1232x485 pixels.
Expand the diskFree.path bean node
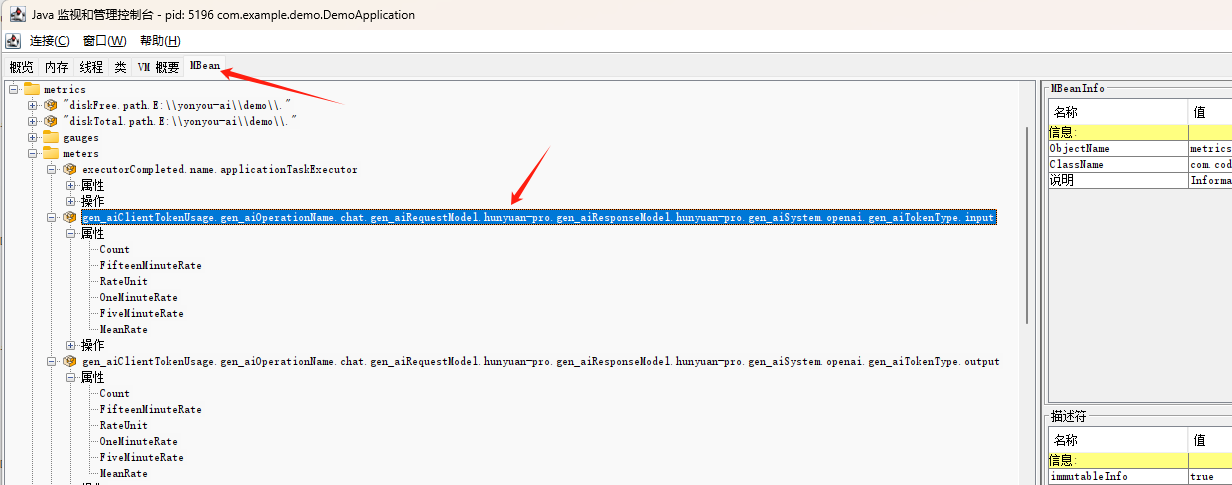tap(33, 105)
